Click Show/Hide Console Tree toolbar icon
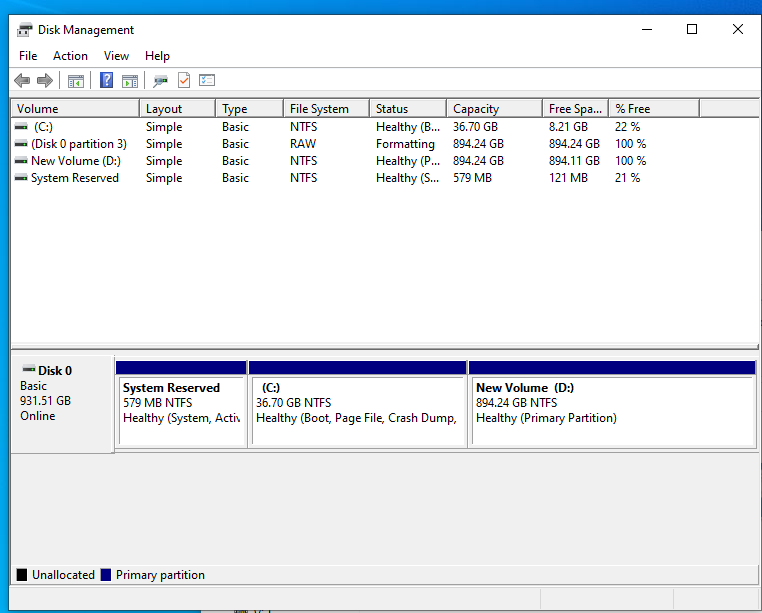The width and height of the screenshot is (762, 613). [76, 81]
